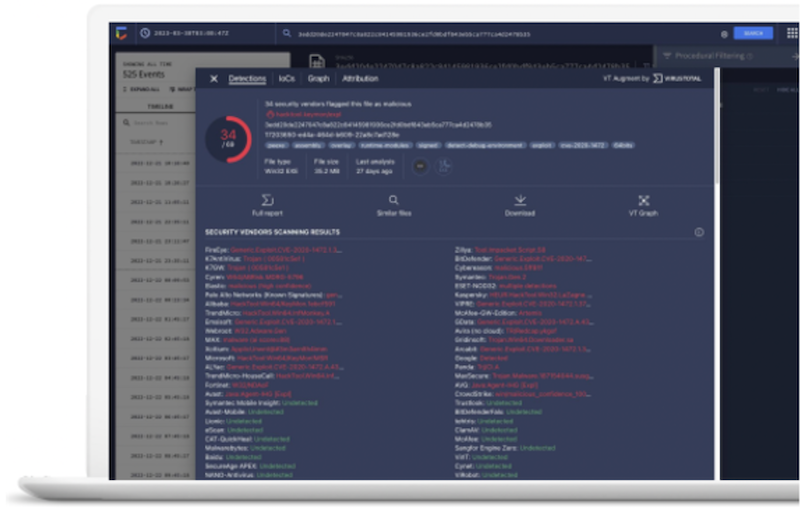This screenshot has height=511, width=800.
Task: Click the Search Rows magnifier icon
Action: click(x=126, y=123)
